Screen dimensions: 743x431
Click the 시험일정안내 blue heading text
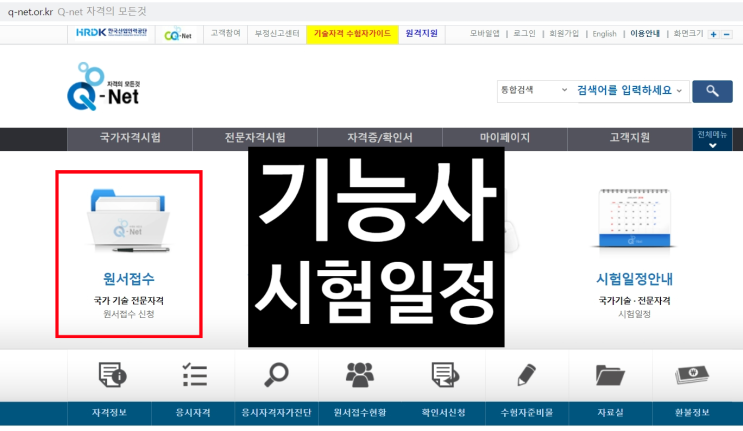[x=634, y=279]
